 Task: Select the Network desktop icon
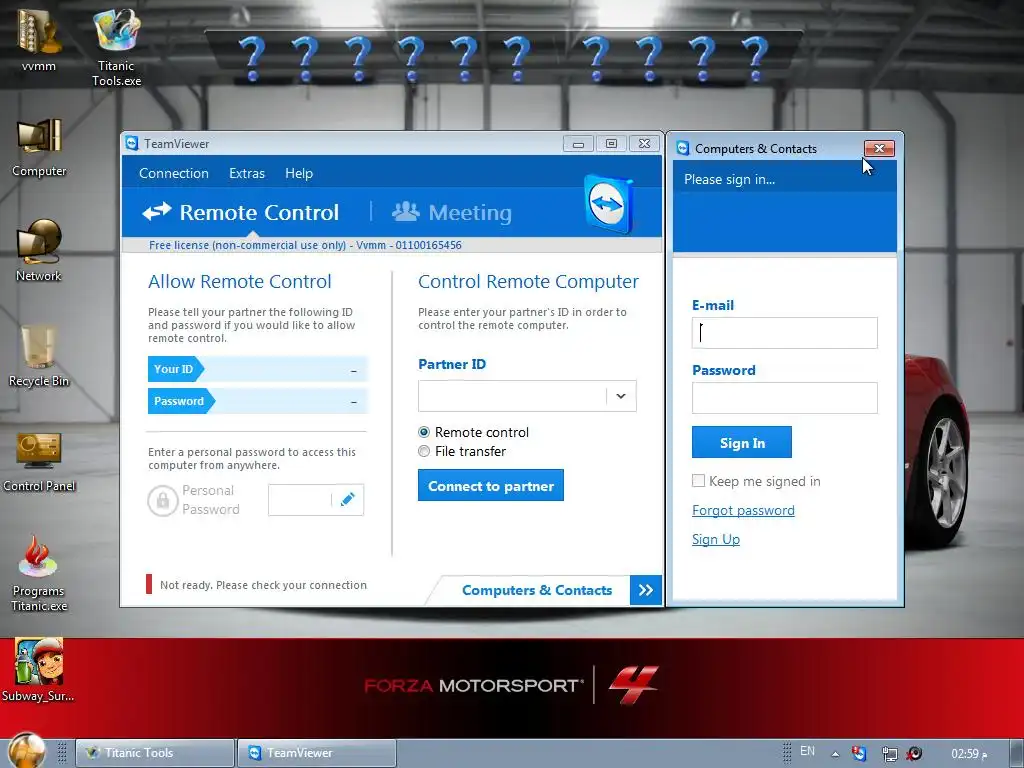click(39, 251)
